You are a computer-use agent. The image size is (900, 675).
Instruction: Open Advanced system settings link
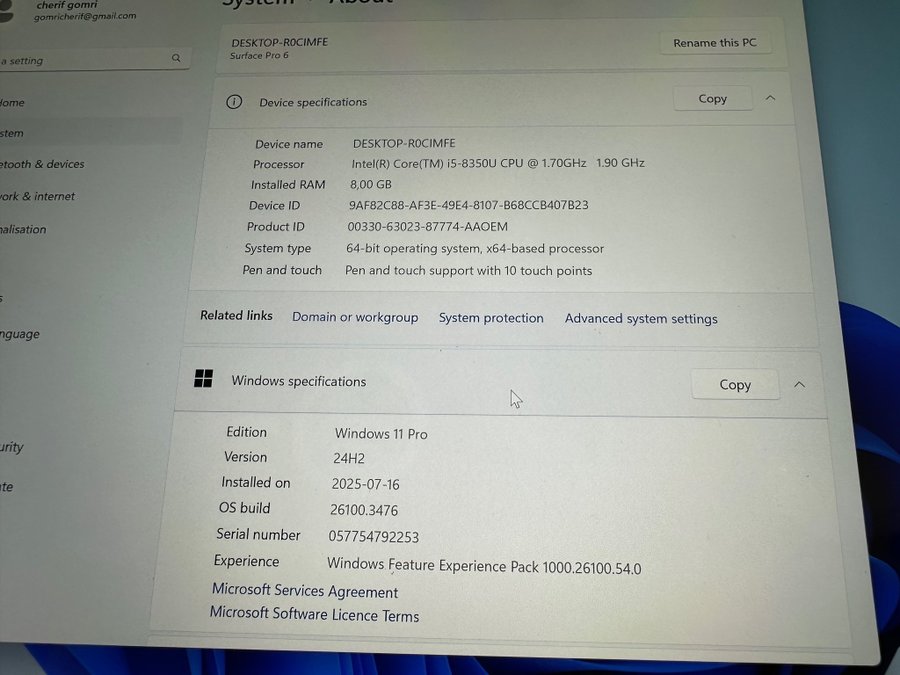(x=641, y=319)
